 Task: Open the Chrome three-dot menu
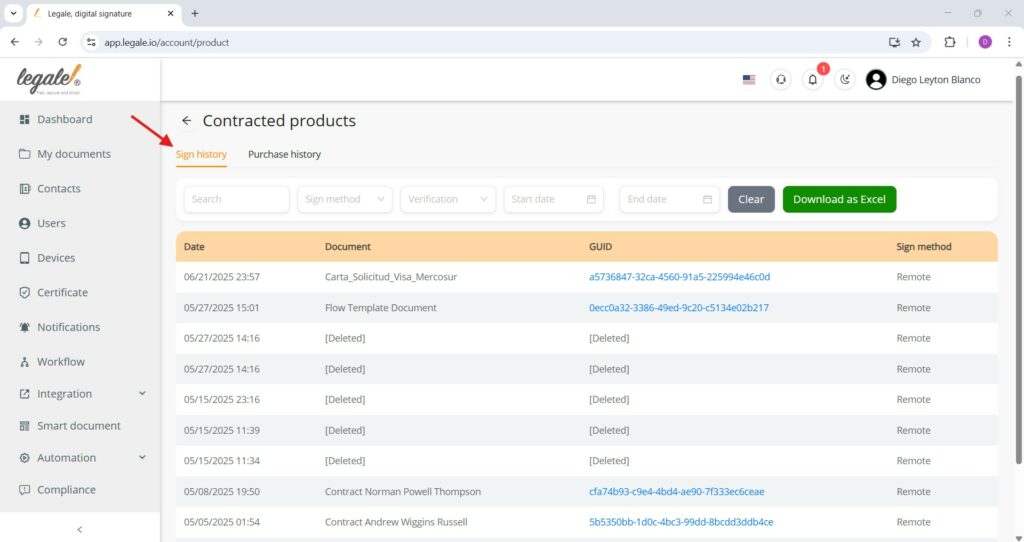pos(1009,42)
